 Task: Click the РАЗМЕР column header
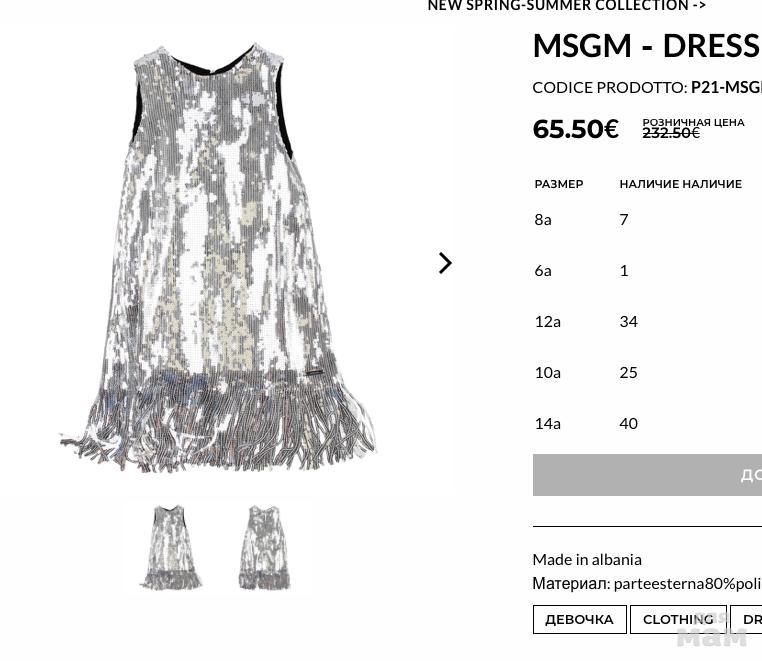(x=559, y=184)
